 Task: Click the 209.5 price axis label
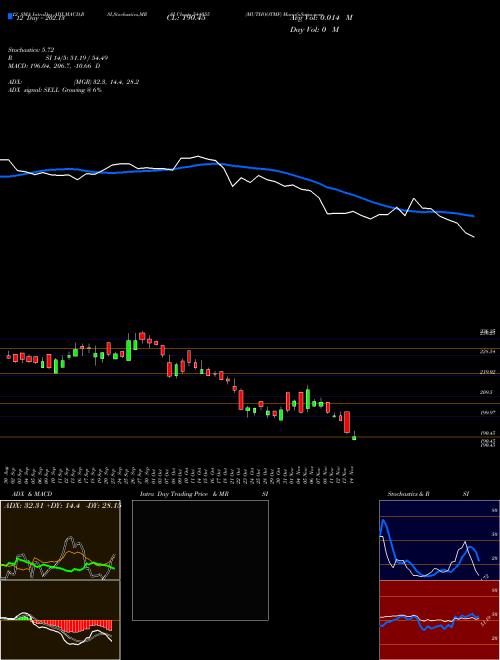click(x=487, y=392)
